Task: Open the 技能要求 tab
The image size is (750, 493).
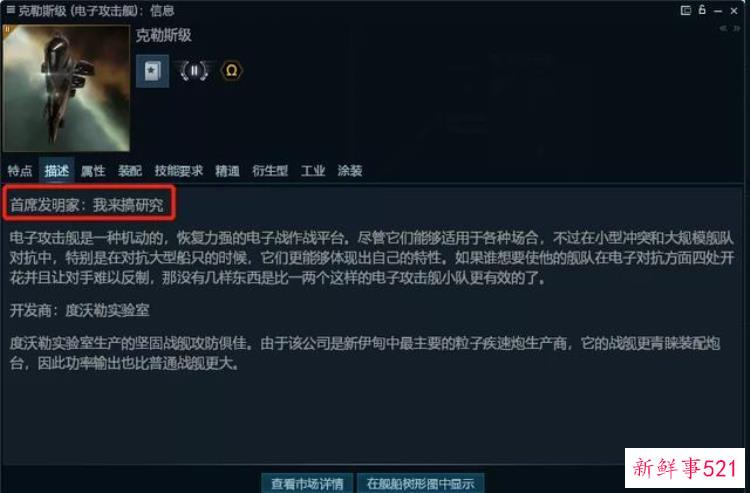Action: point(179,171)
